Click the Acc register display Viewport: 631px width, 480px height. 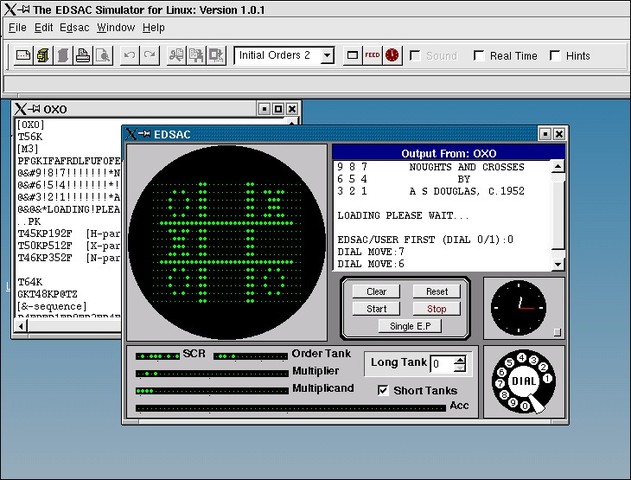point(291,408)
